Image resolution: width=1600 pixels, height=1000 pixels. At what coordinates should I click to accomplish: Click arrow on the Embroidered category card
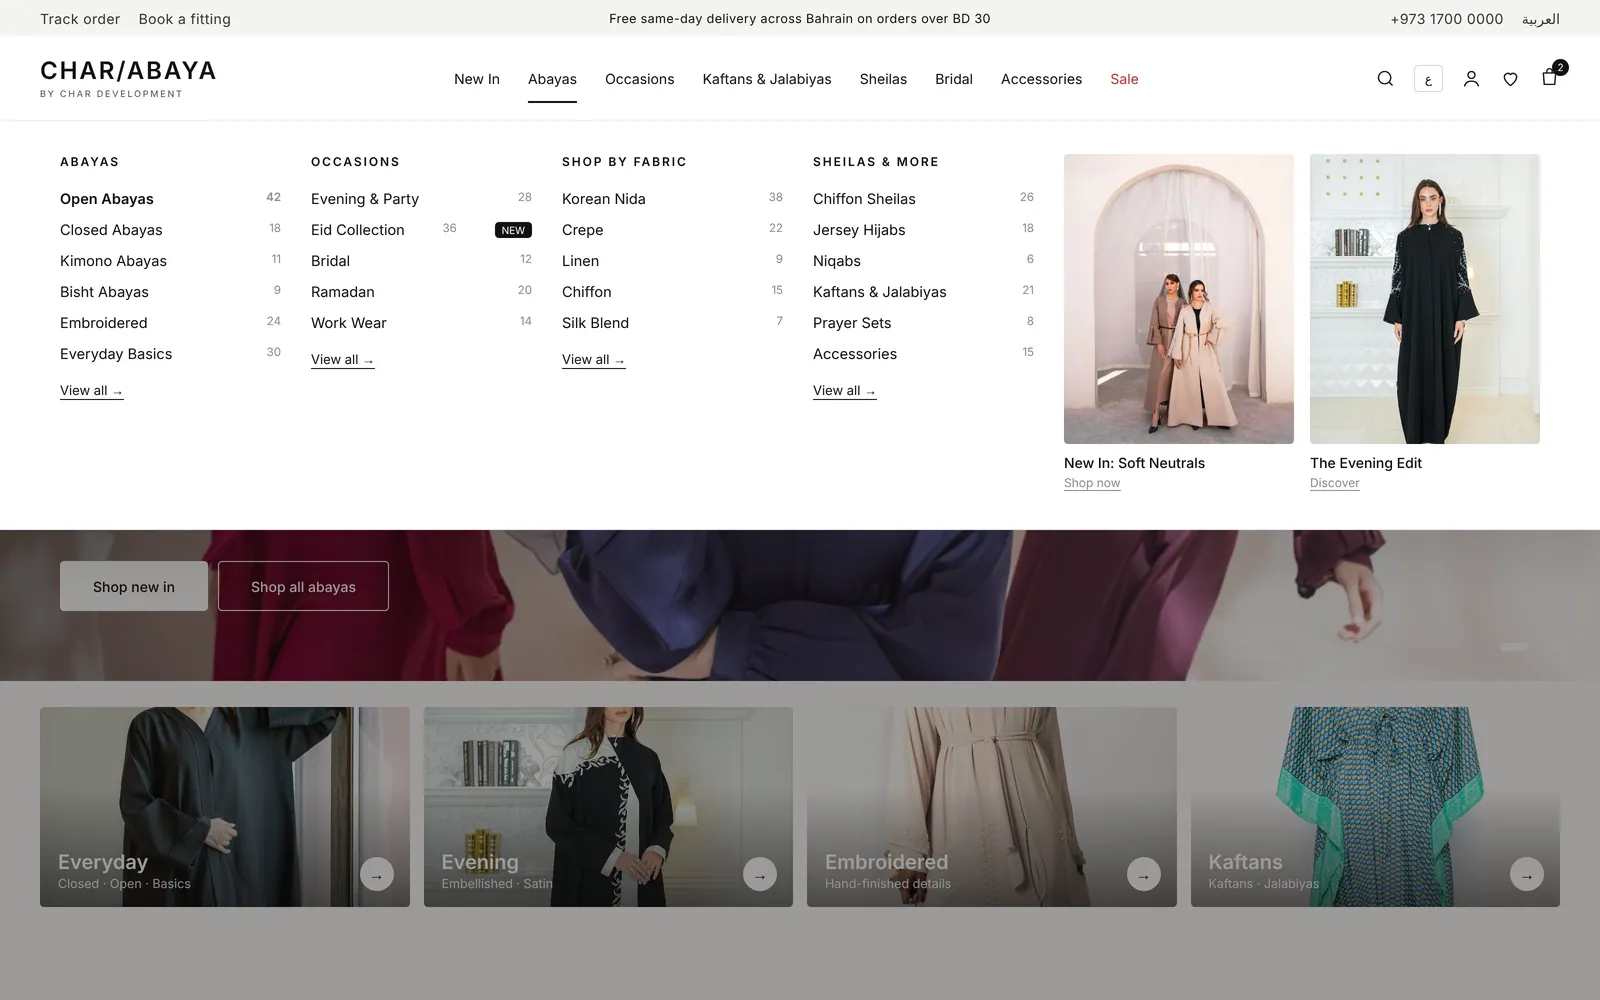click(x=1144, y=875)
